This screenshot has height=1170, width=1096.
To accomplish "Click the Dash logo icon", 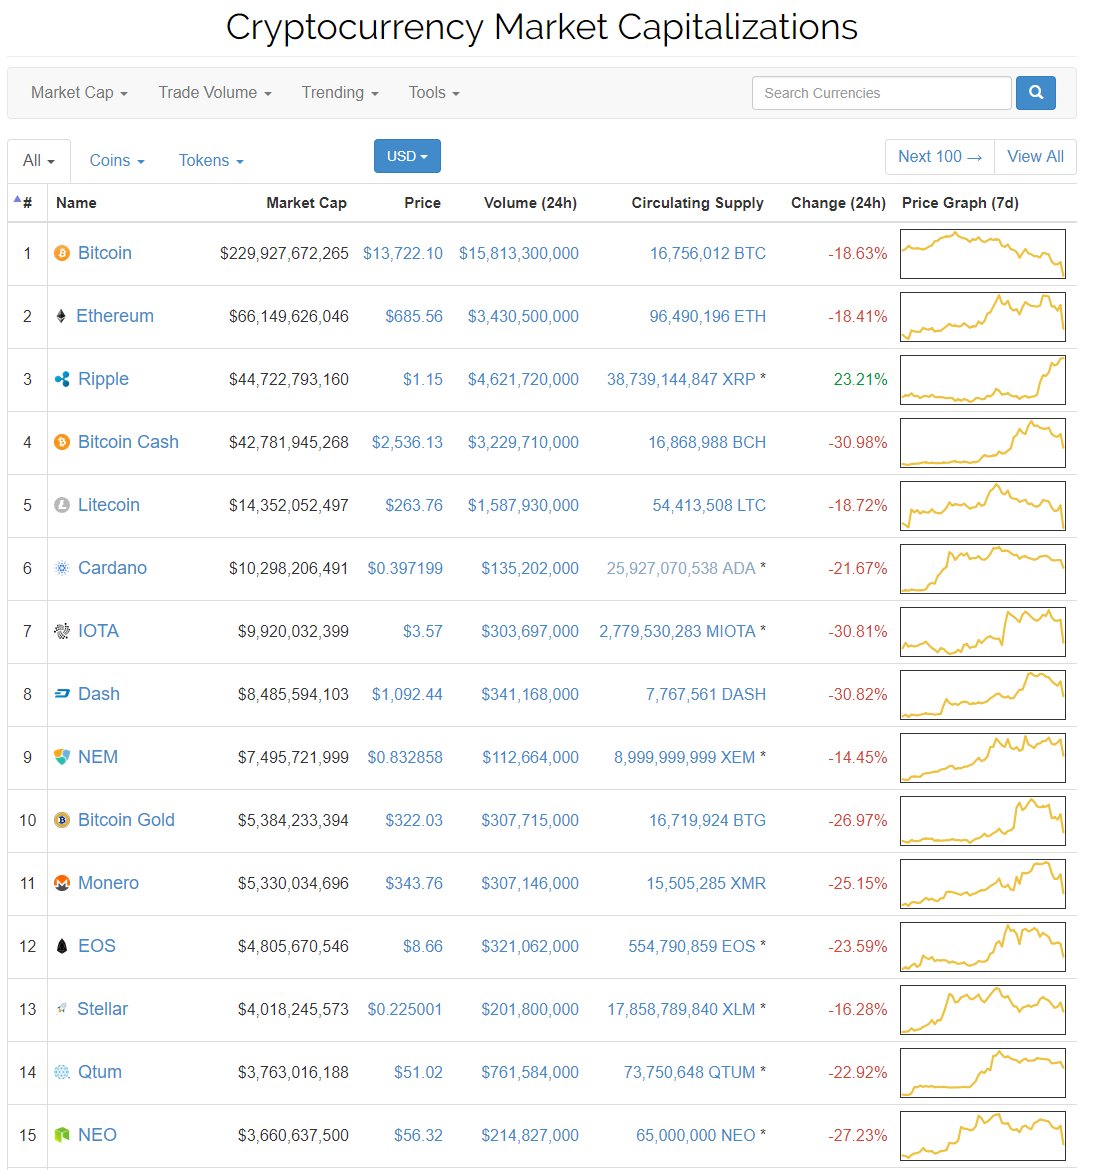I will point(62,694).
